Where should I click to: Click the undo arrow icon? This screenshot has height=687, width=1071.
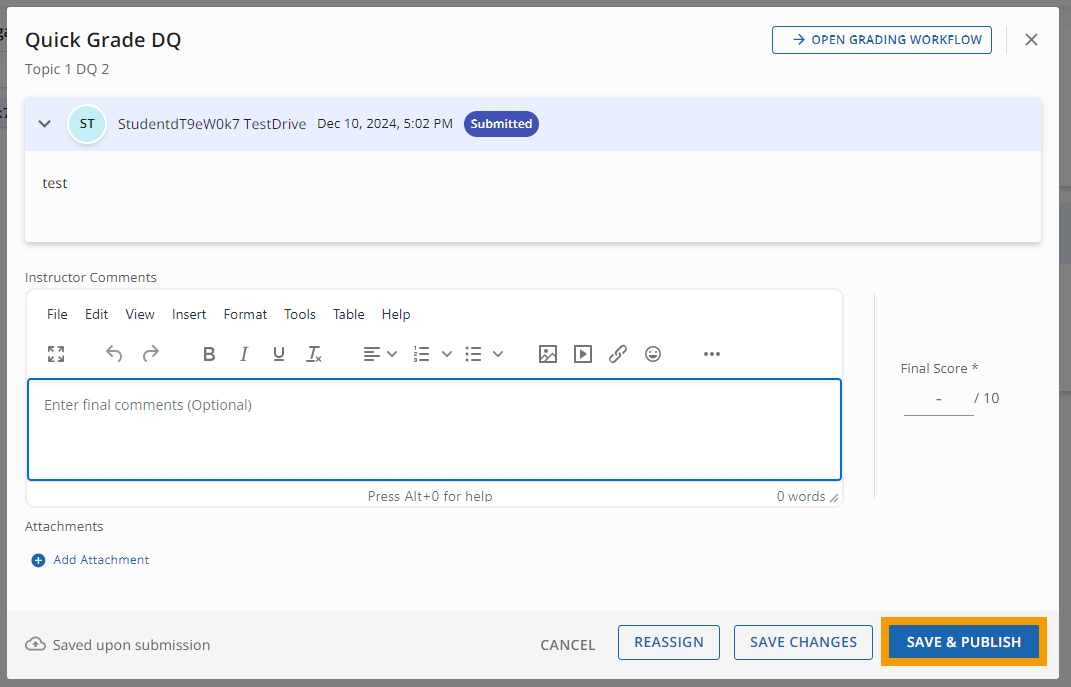click(114, 354)
